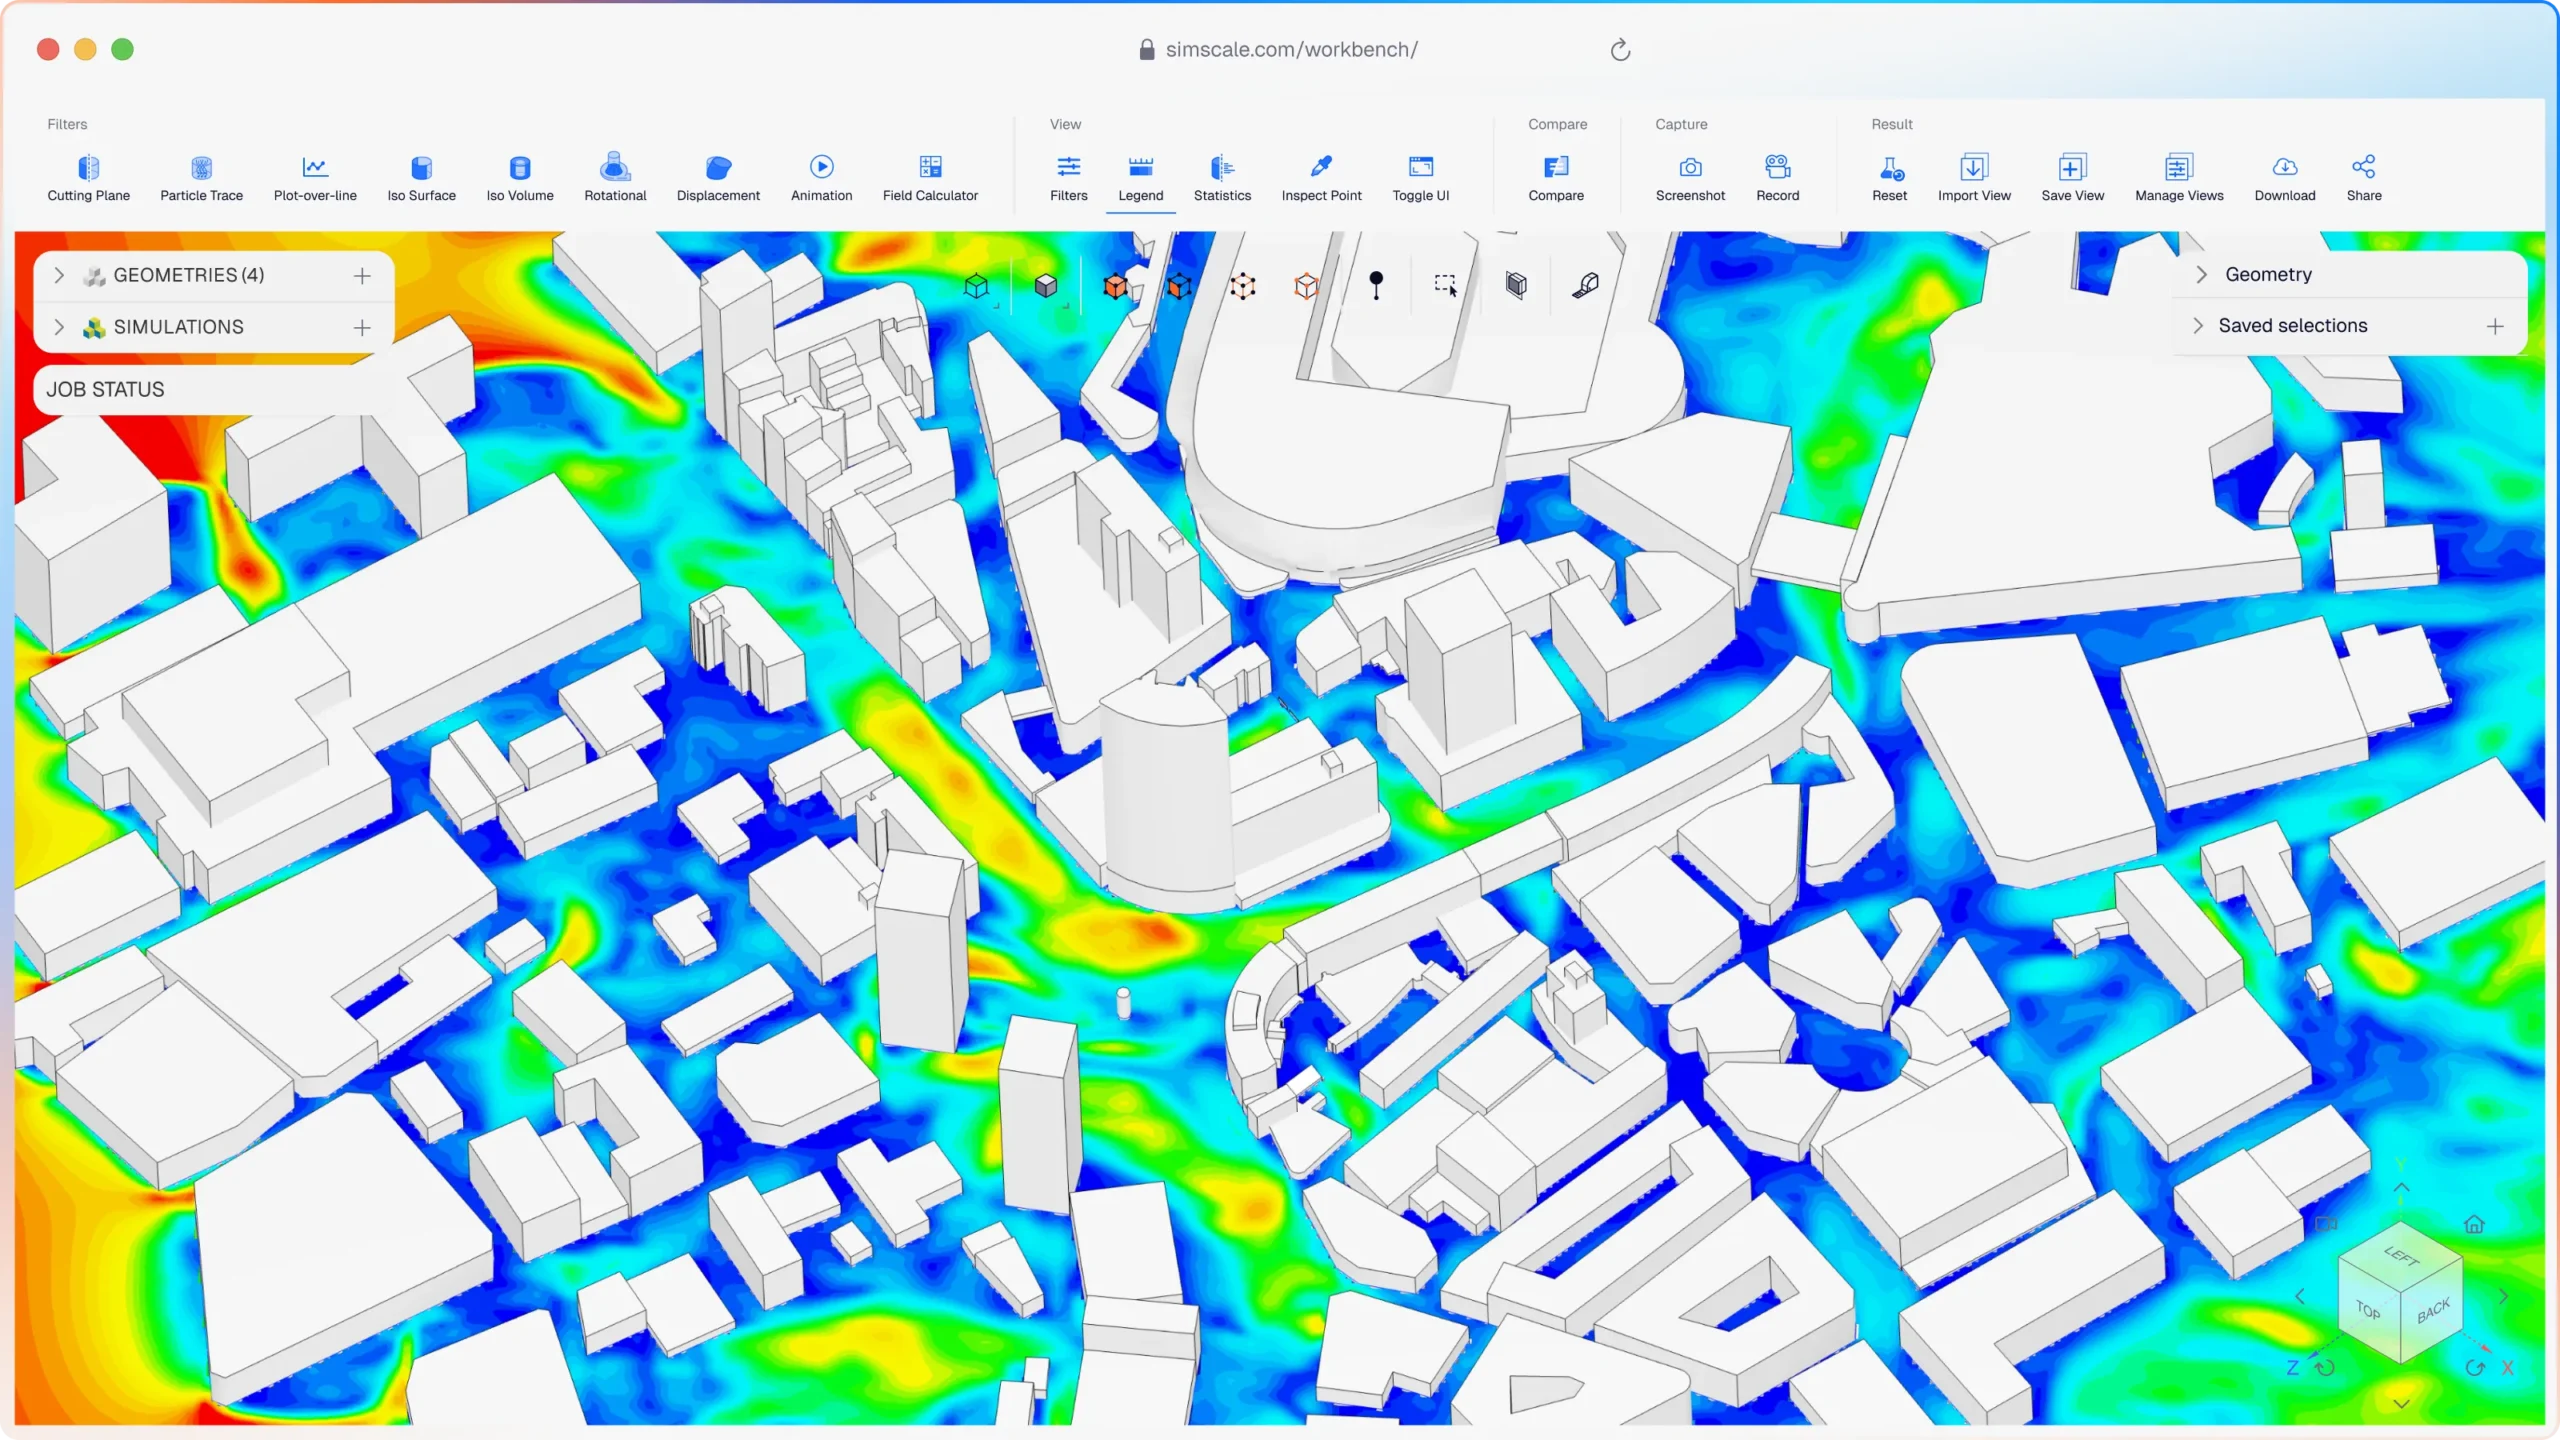
Task: Create an Iso Volume filter
Action: coord(520,178)
